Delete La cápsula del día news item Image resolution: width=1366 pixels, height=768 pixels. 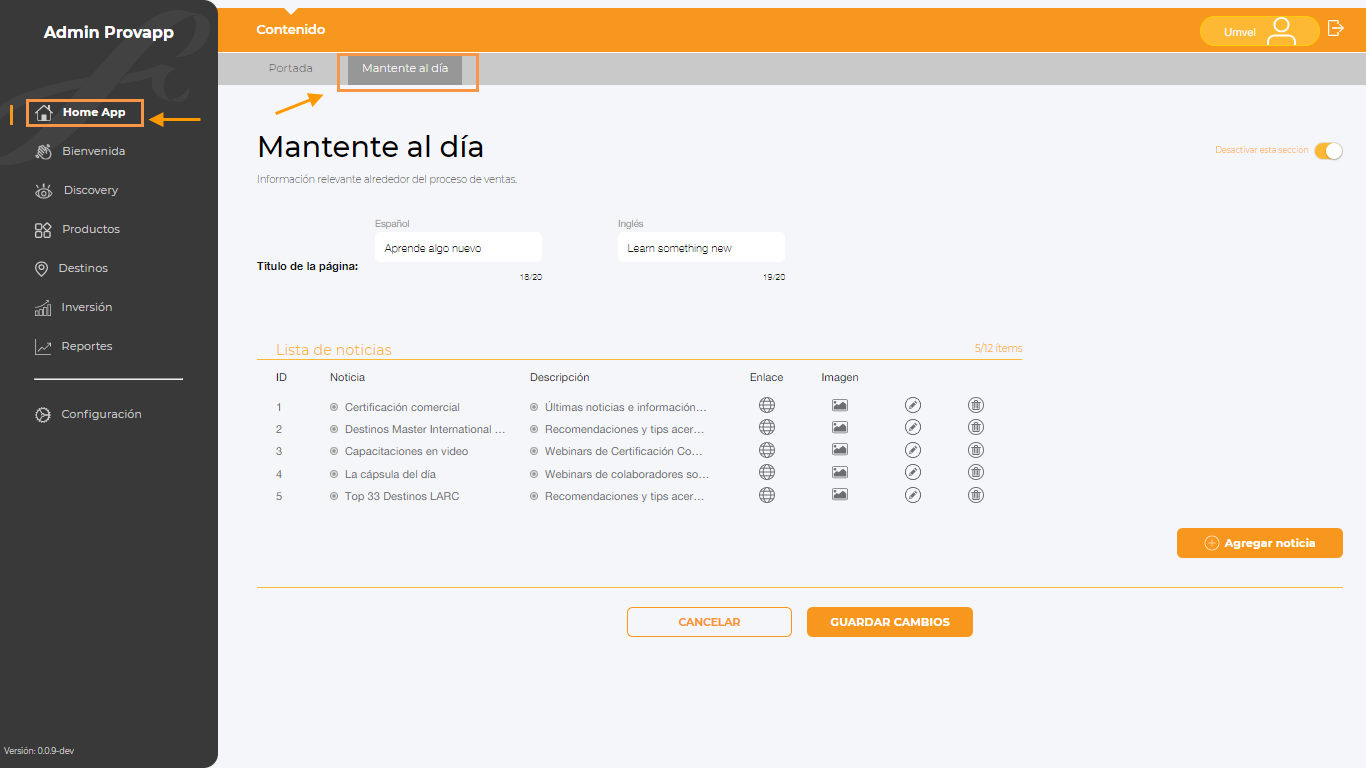[x=976, y=472]
